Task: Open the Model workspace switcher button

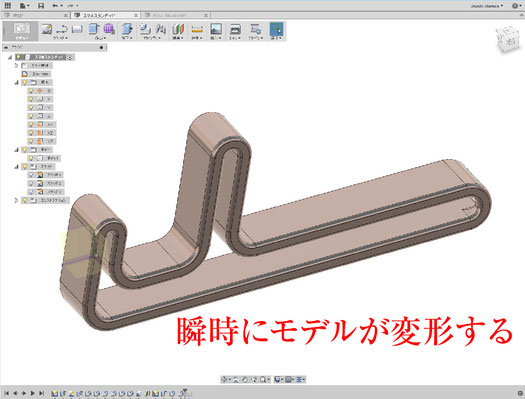Action: click(x=22, y=31)
